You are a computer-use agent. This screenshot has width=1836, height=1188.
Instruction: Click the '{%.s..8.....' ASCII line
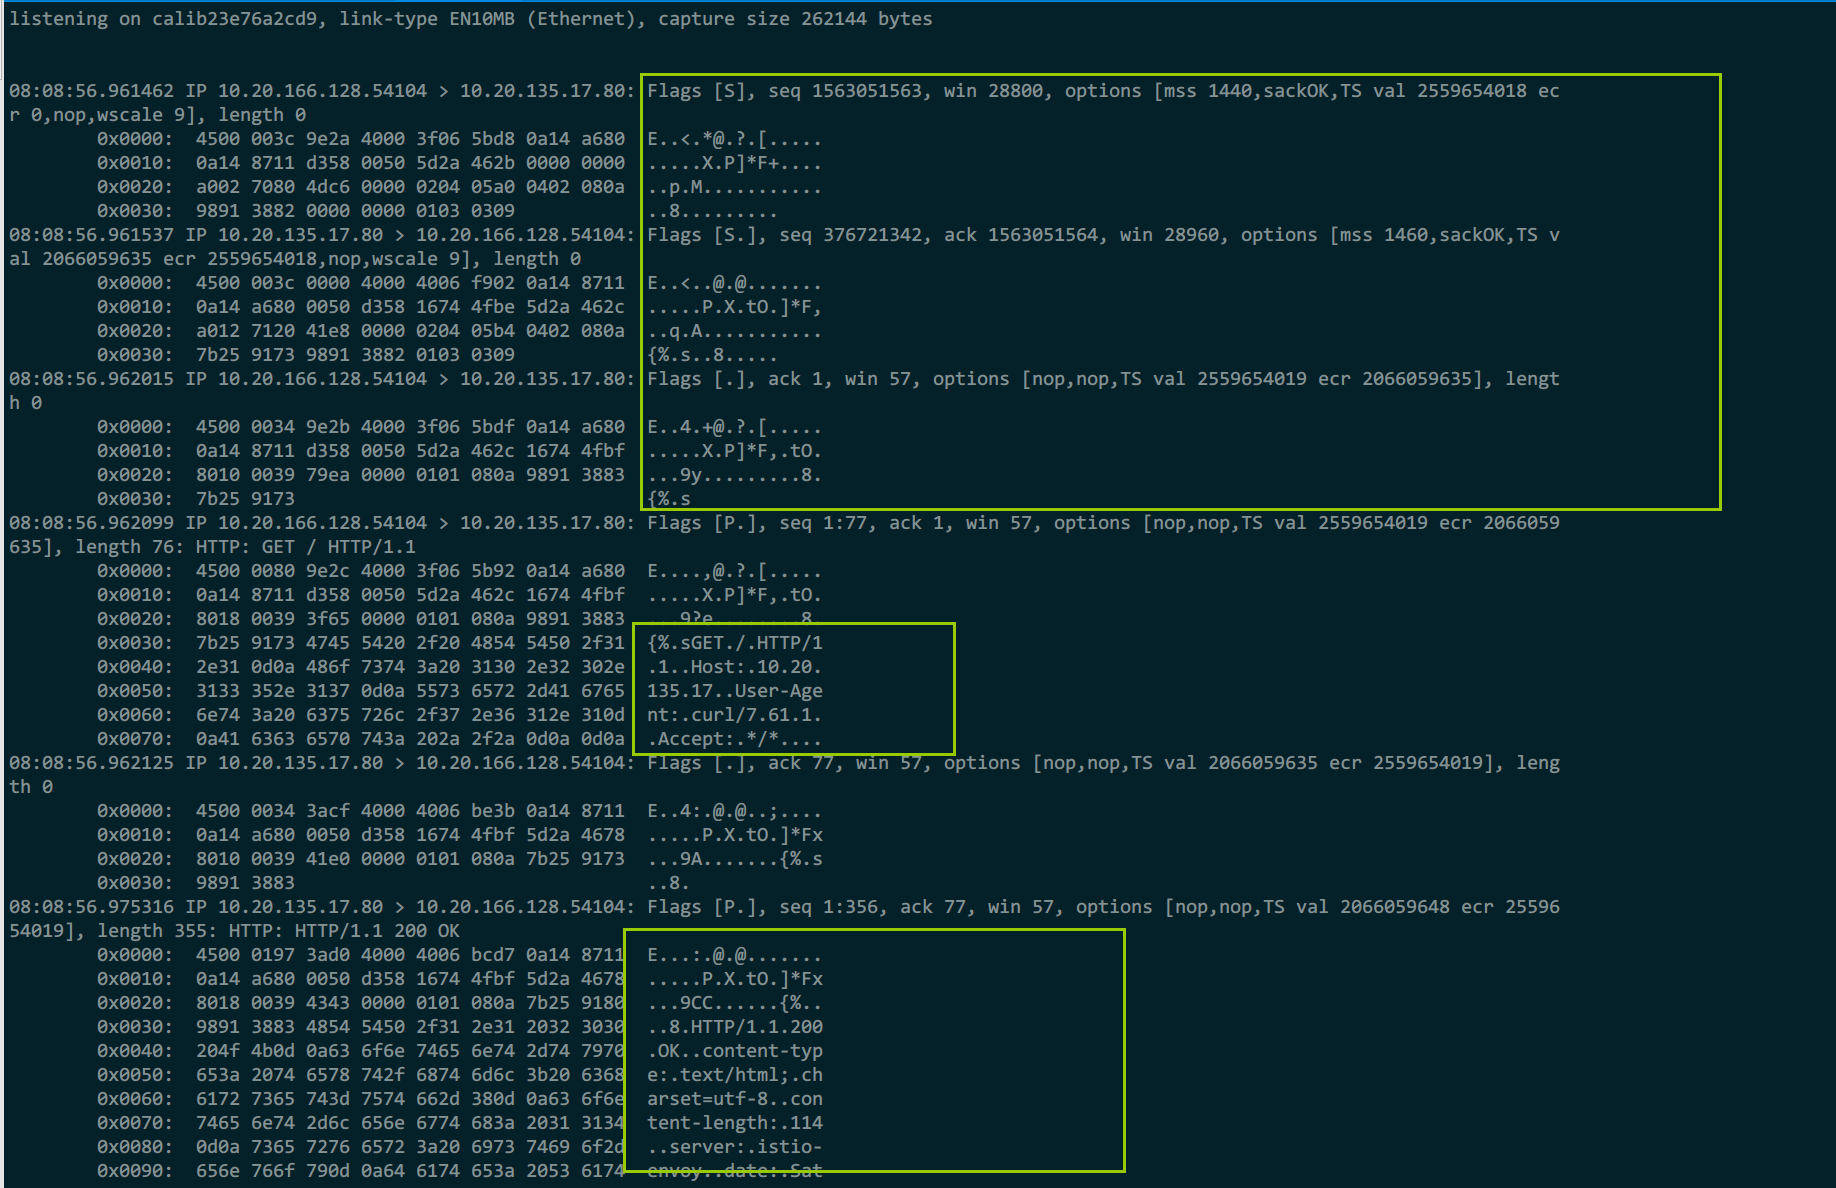click(712, 355)
